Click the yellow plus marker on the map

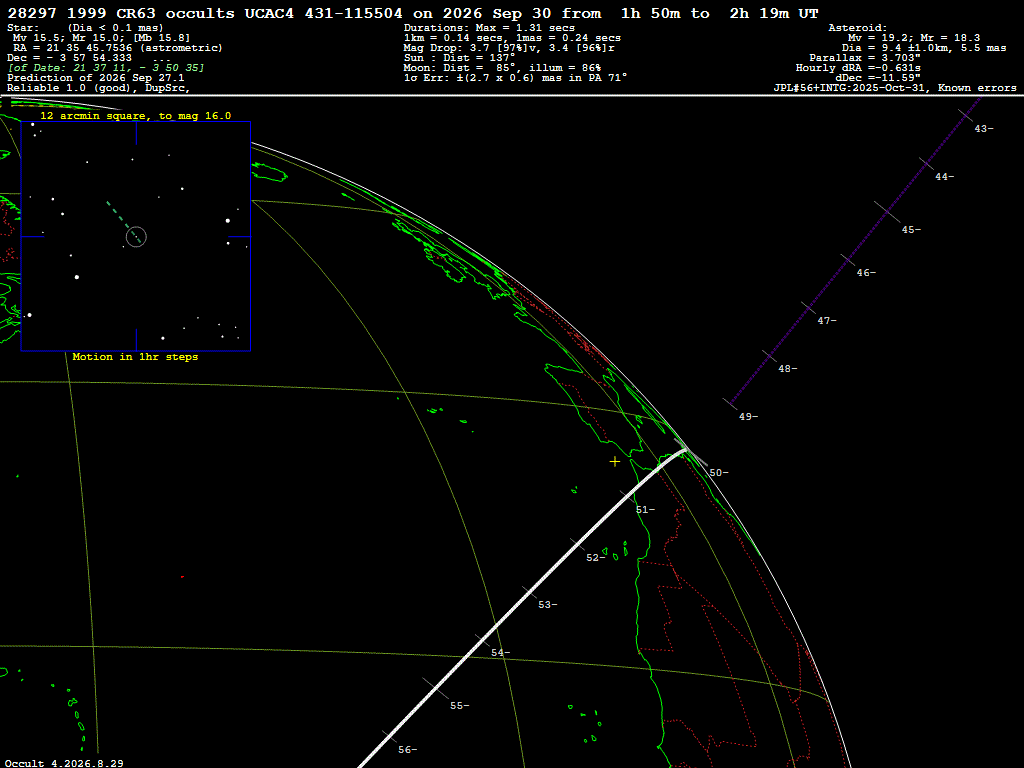615,462
